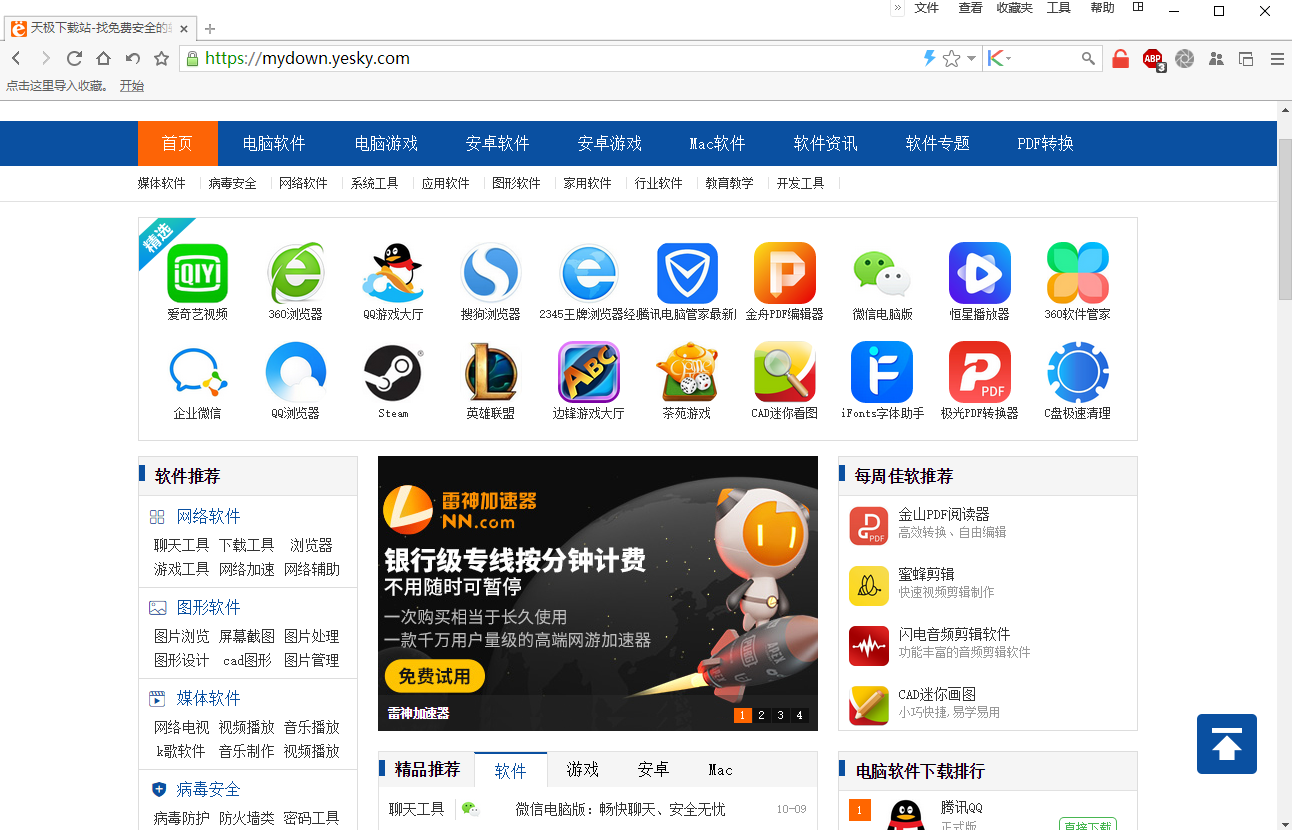Open the 屏幕截图 sidebar link

point(246,636)
